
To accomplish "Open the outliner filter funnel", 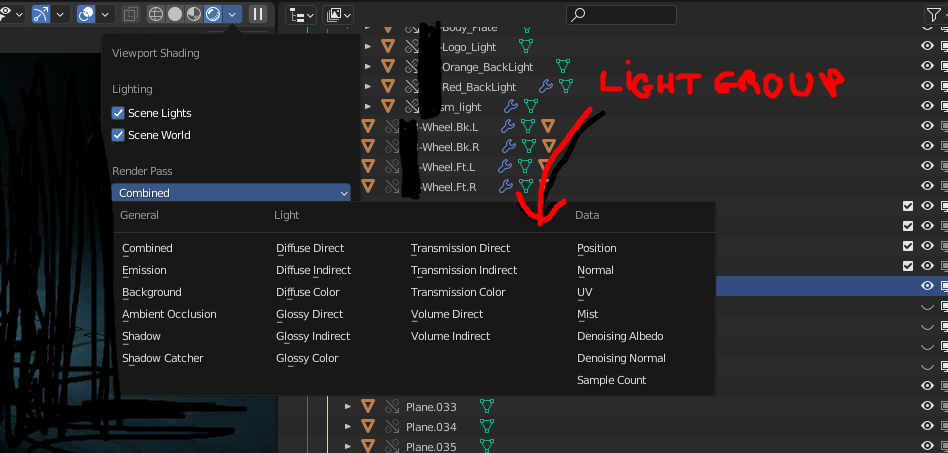I will pos(936,15).
